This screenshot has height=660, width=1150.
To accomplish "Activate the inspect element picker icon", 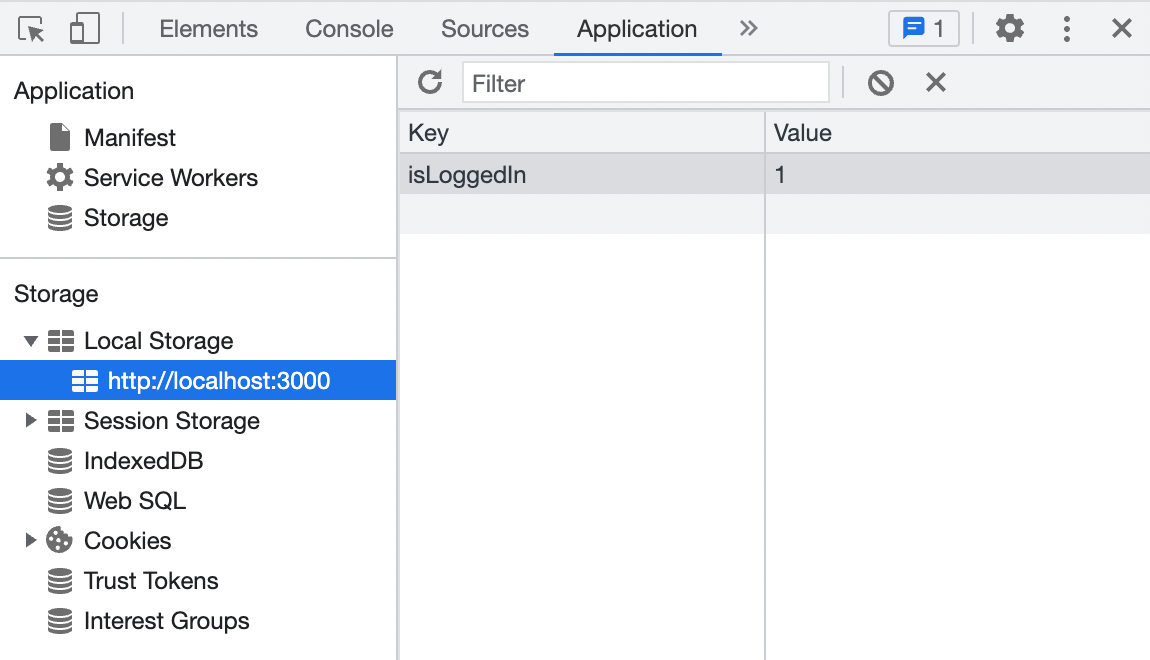I will click(x=32, y=29).
